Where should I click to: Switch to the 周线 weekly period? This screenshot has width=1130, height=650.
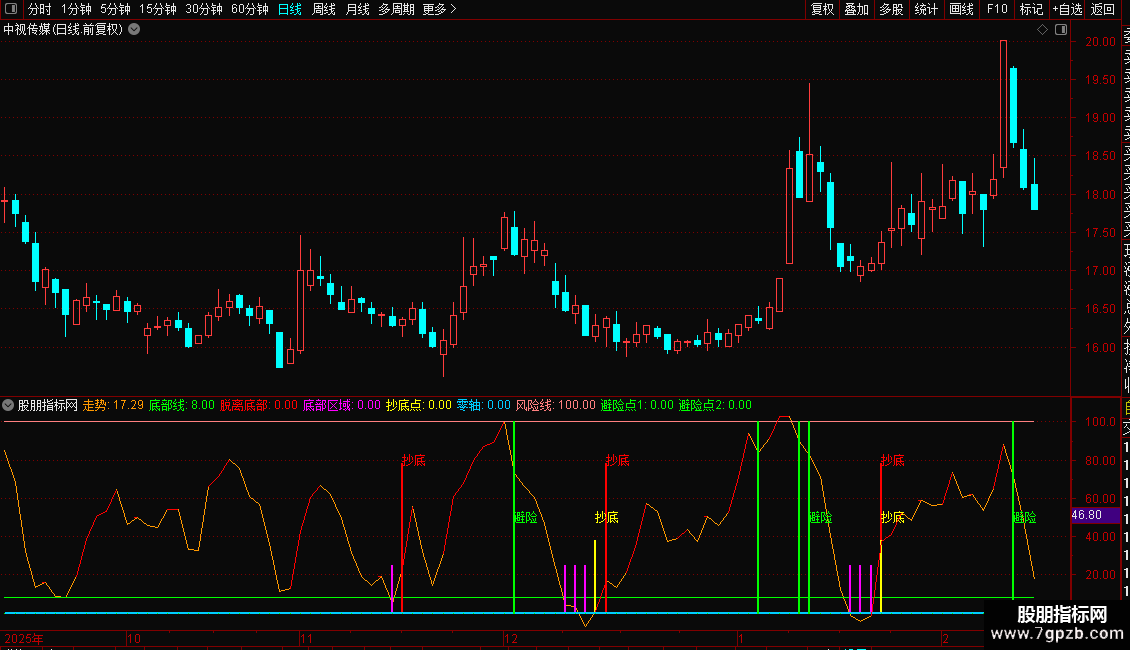click(323, 9)
